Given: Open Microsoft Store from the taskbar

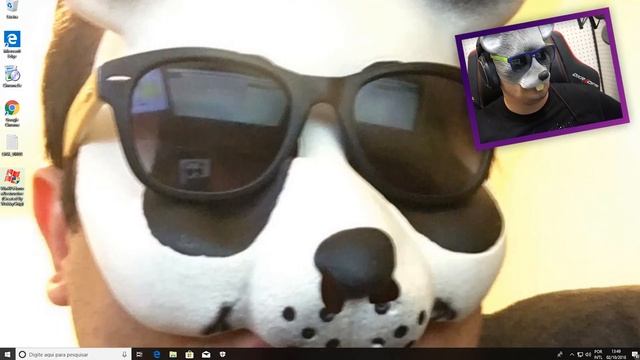Looking at the screenshot, I should point(189,354).
